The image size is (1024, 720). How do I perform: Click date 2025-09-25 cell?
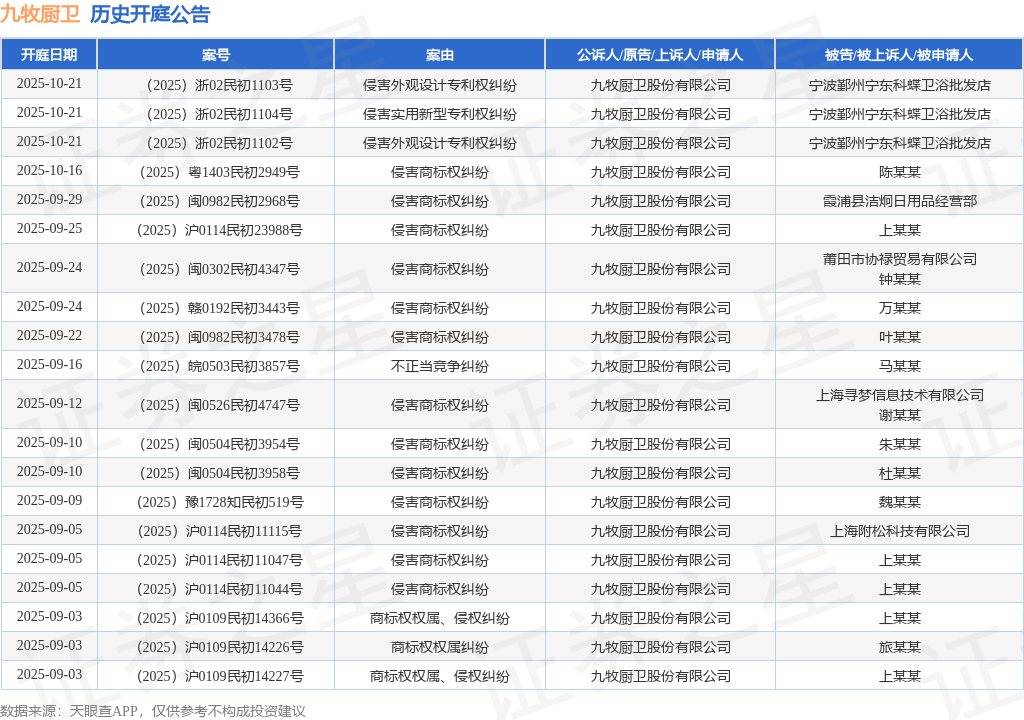pyautogui.click(x=49, y=229)
